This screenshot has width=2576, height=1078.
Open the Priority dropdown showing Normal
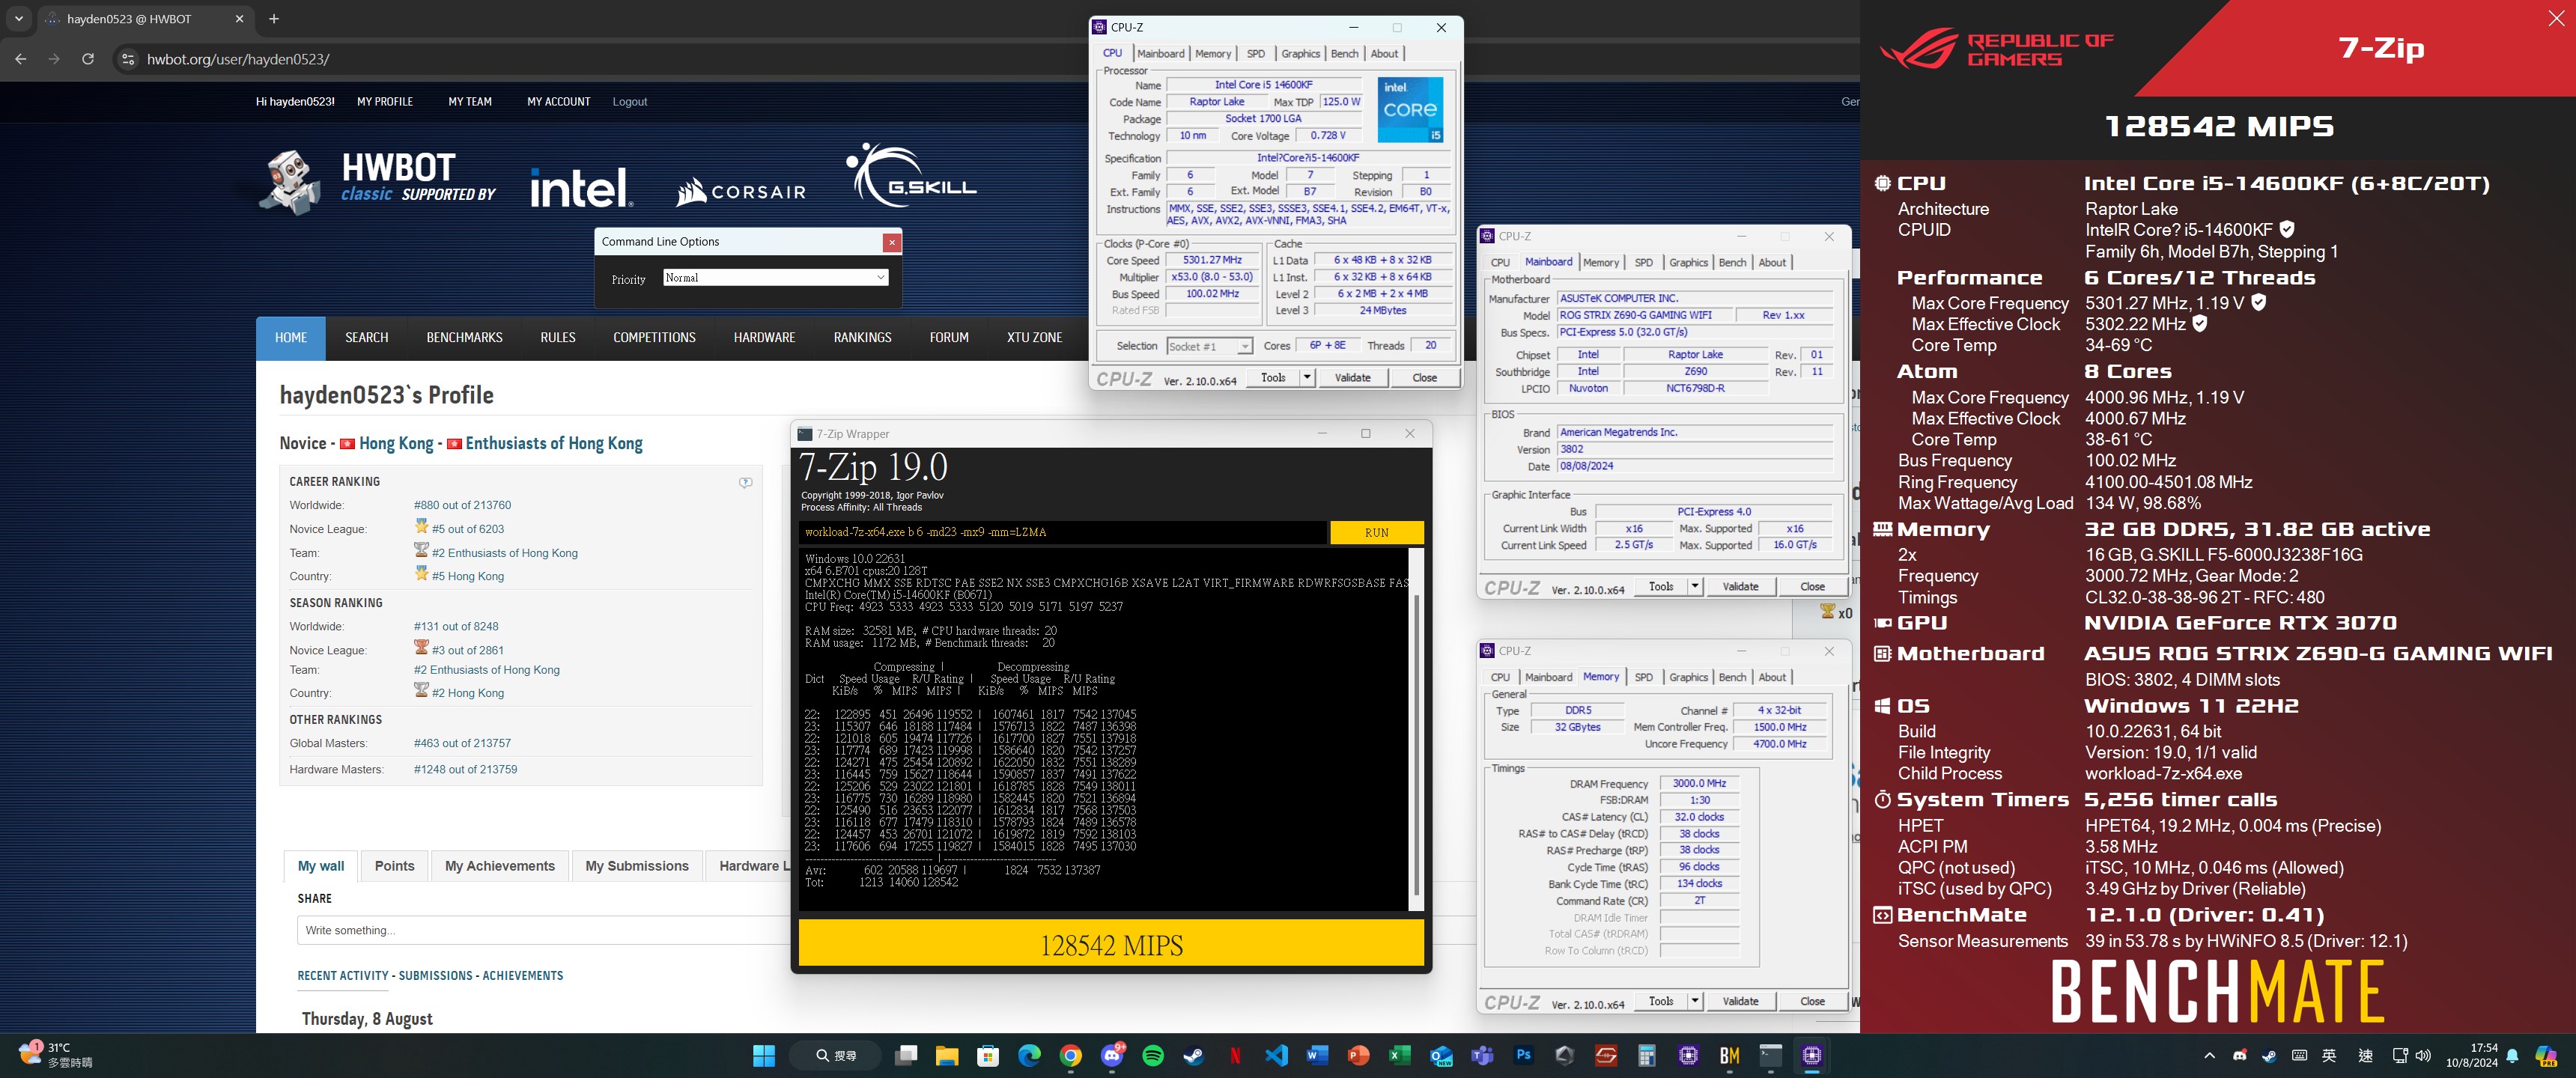(x=775, y=278)
